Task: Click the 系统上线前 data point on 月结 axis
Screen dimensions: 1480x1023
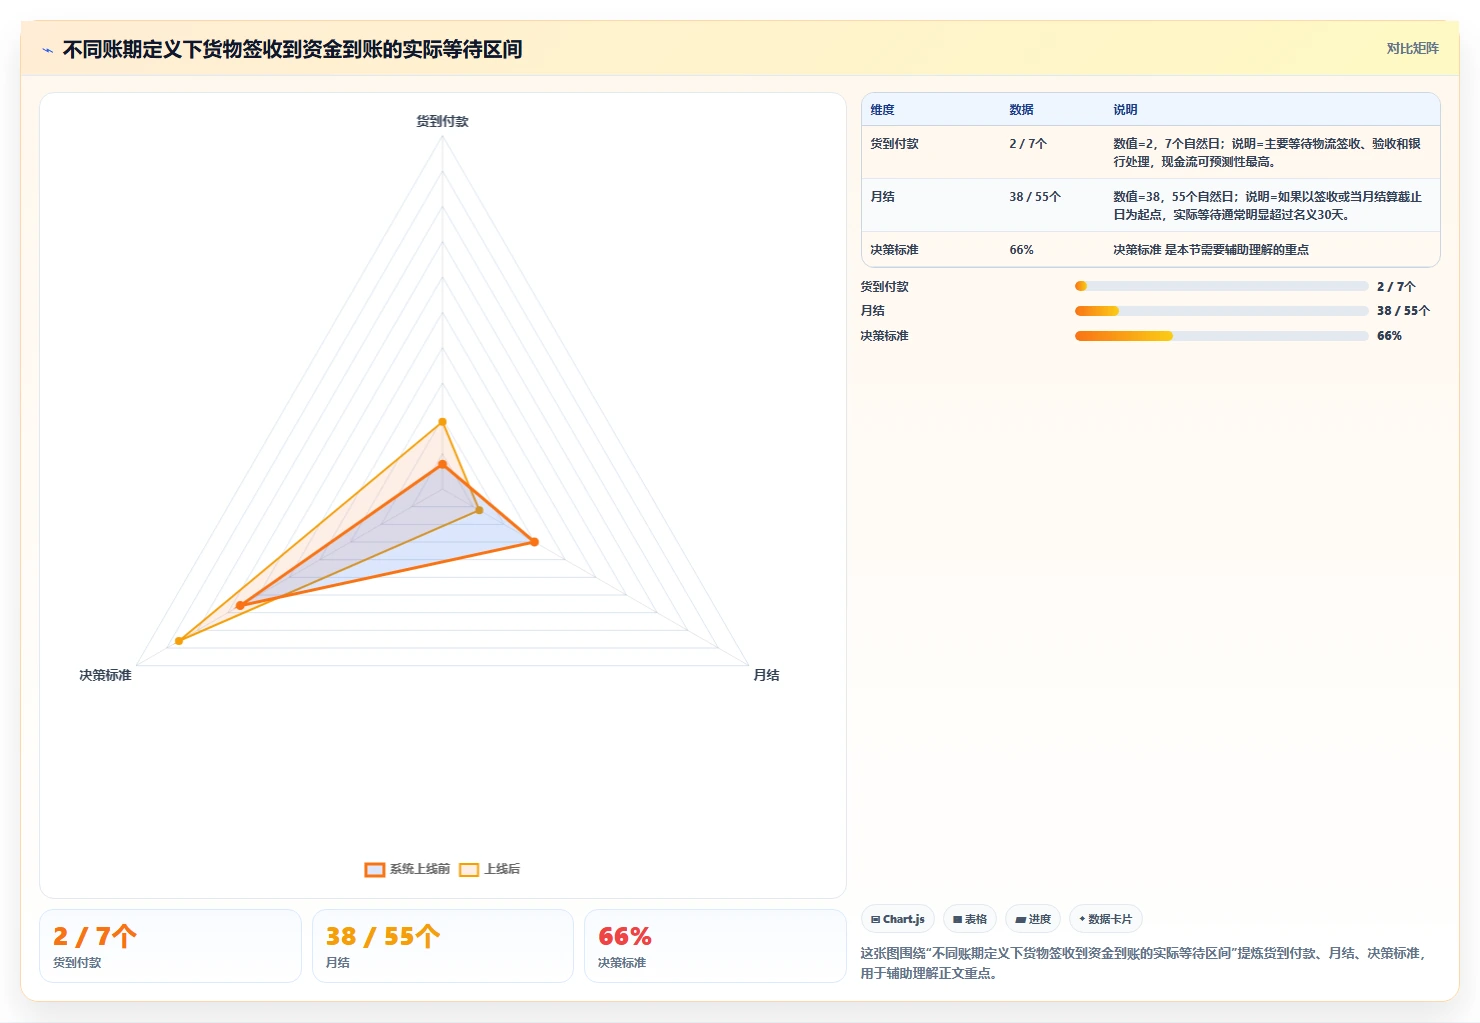Action: (534, 542)
